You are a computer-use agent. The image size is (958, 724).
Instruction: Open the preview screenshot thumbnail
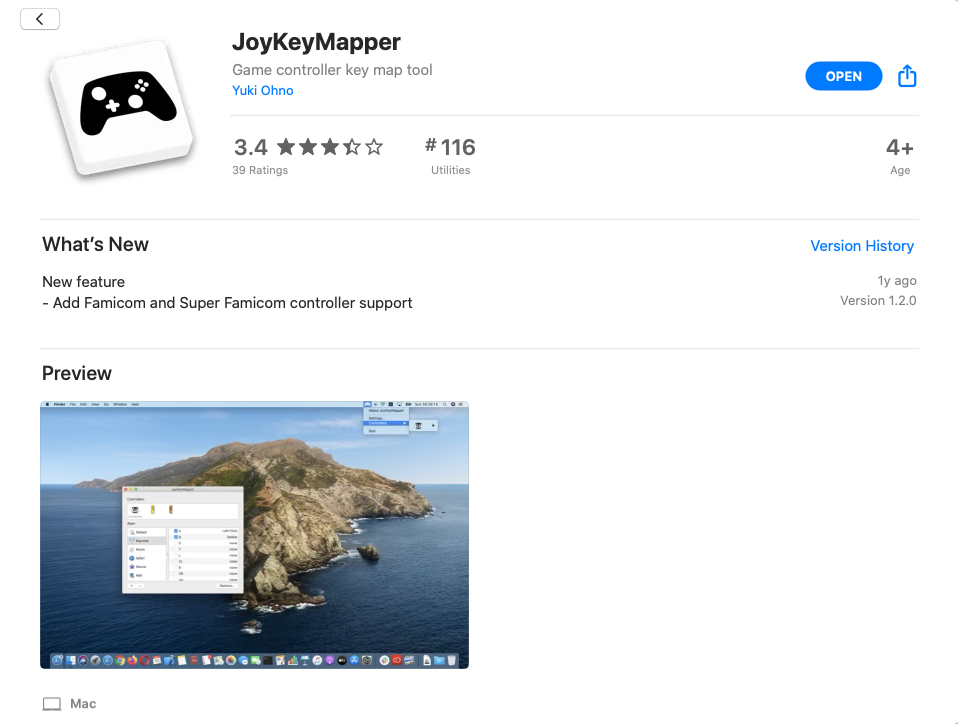click(254, 535)
